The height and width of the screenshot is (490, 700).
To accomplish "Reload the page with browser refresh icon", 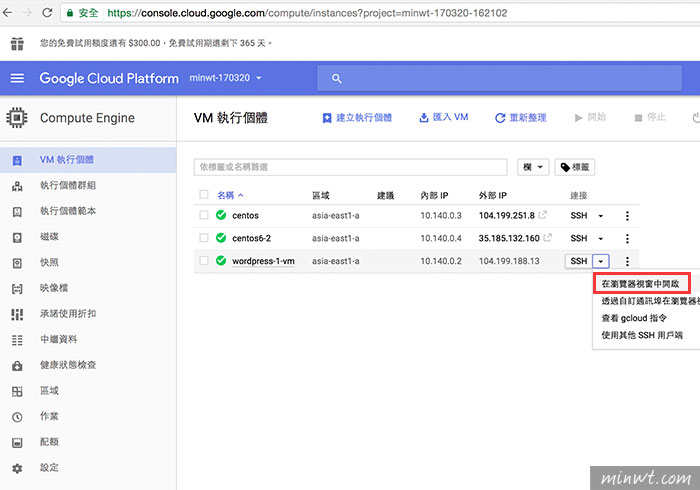I will pos(47,12).
